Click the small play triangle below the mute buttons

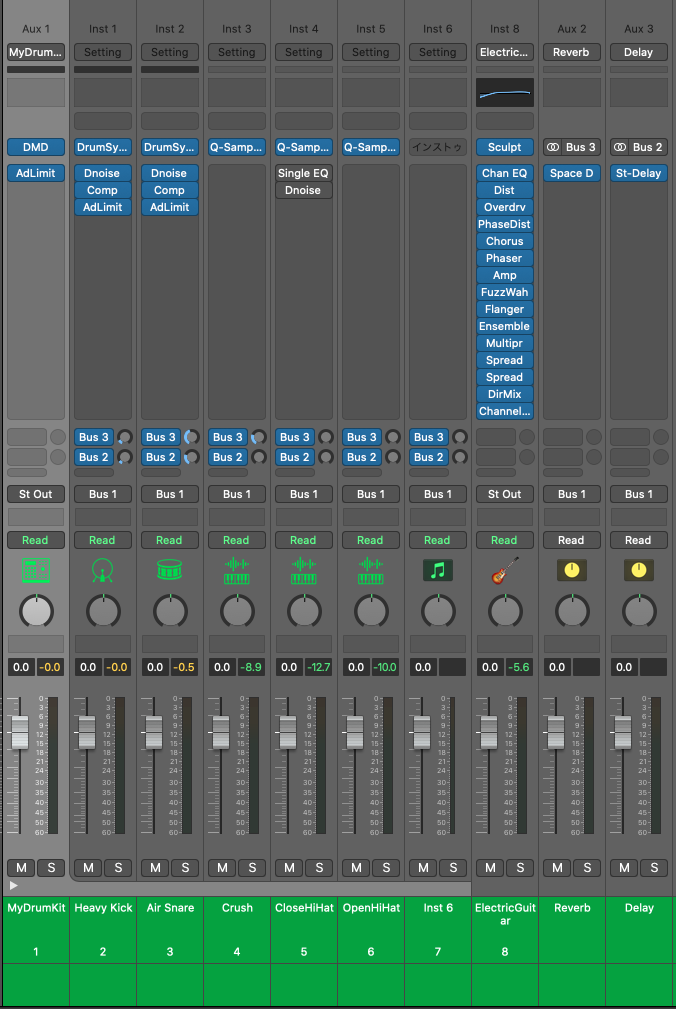(14, 885)
